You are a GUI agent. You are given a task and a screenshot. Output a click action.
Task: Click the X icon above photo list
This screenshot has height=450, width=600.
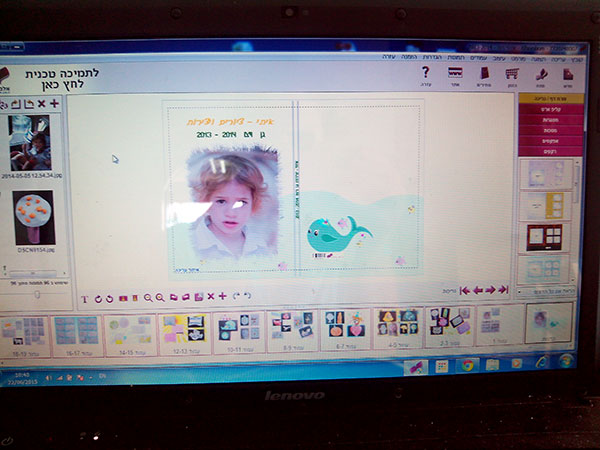[x=42, y=104]
